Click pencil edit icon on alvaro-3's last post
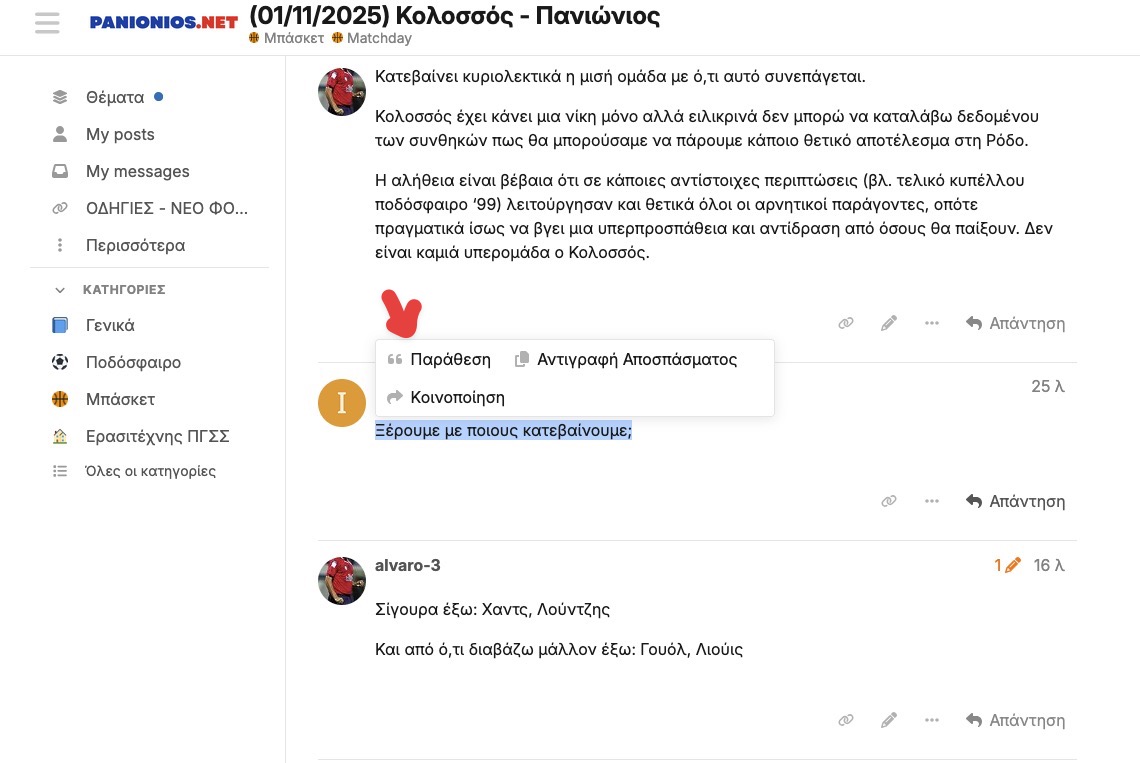1140x763 pixels. click(888, 720)
